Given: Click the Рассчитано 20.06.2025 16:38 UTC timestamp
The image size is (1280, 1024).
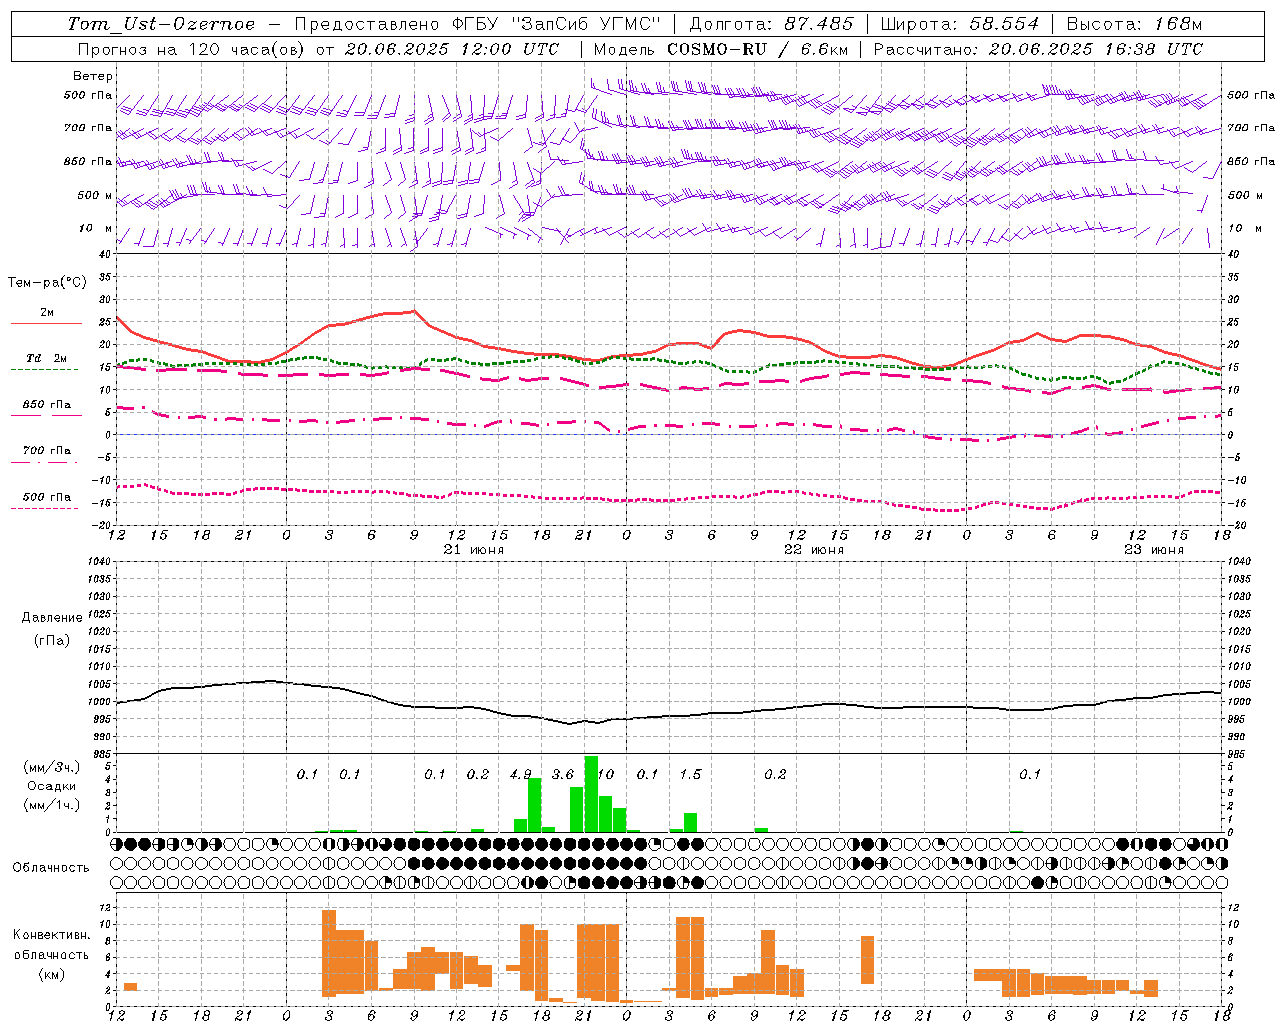Looking at the screenshot, I should (1038, 49).
